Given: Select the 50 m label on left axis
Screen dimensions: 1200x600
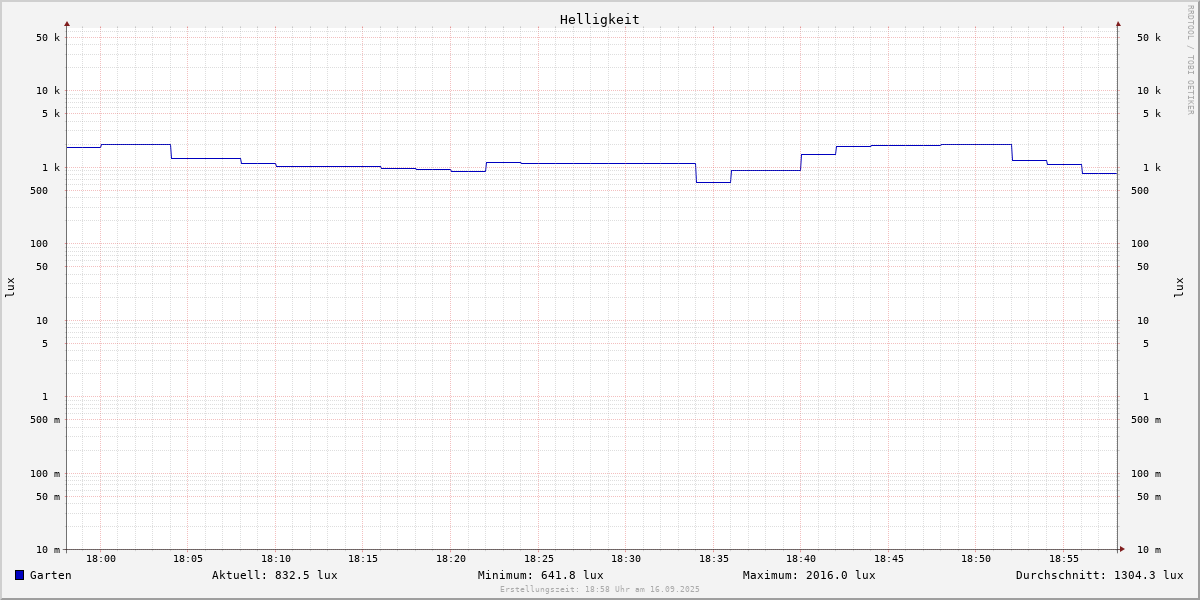Looking at the screenshot, I should (48, 497).
